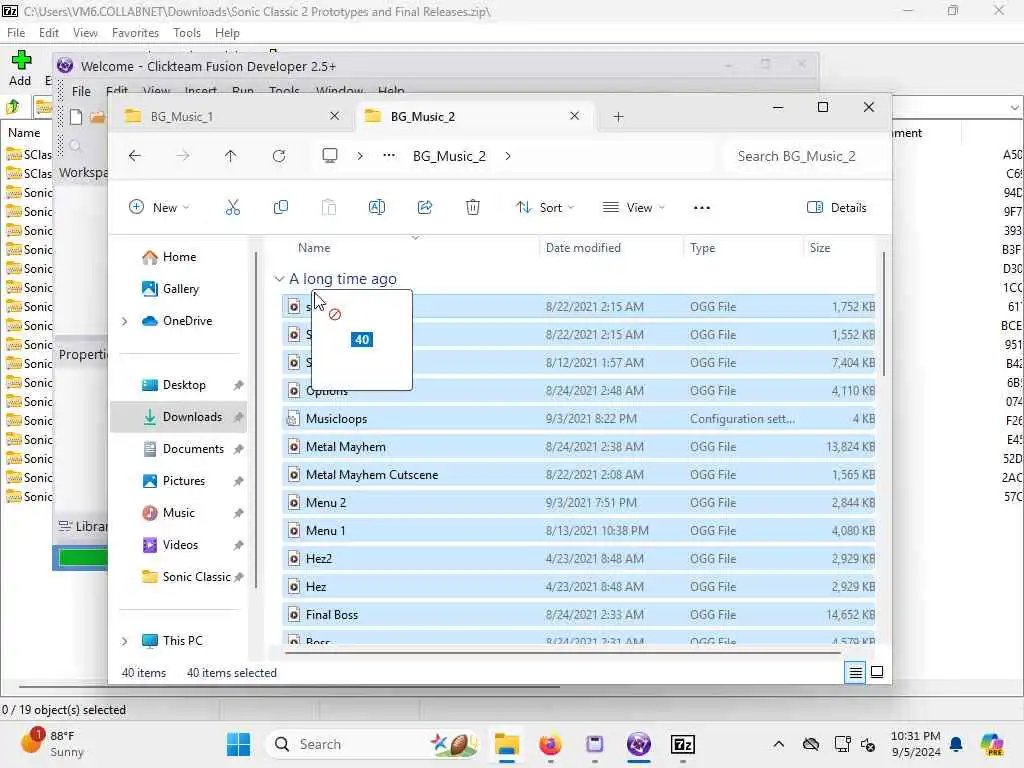
Task: Click the green Add plus icon in 7-Zip
Action: click(x=21, y=60)
